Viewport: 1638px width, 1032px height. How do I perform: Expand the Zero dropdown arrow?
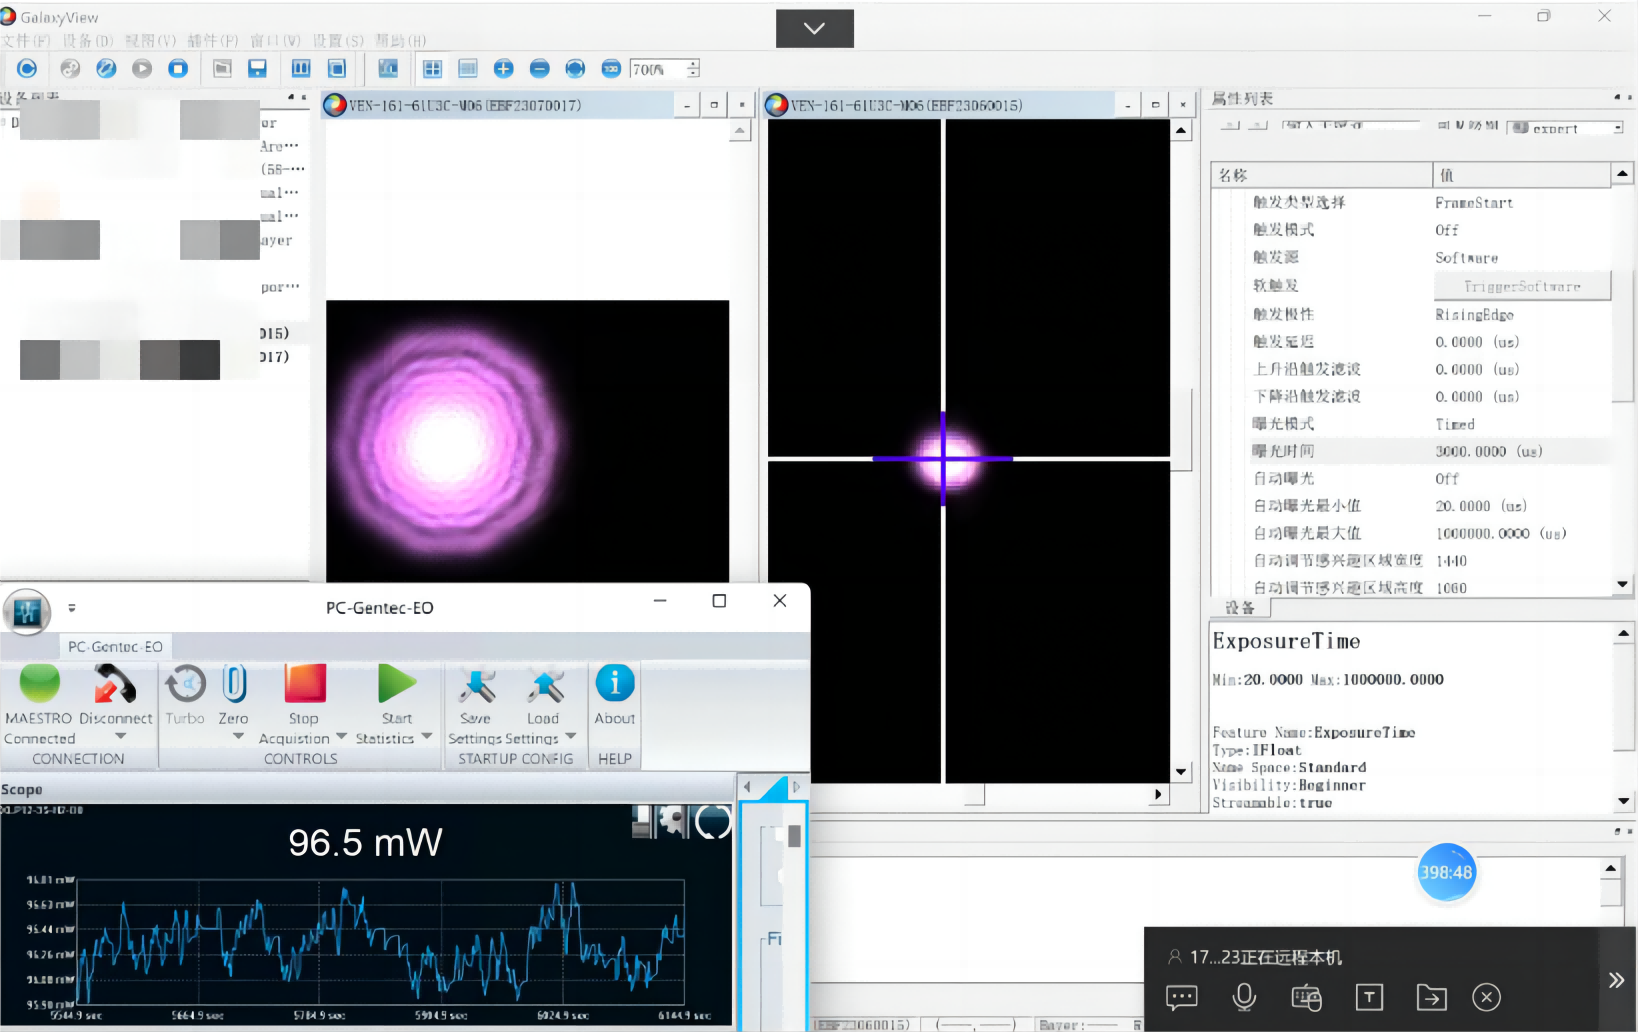(x=238, y=737)
